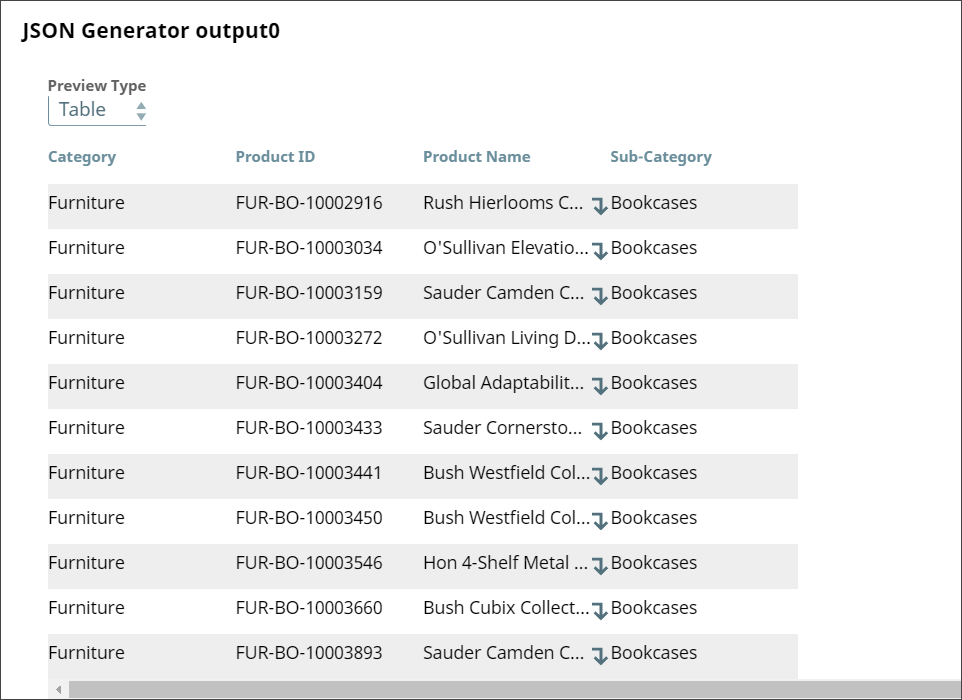This screenshot has width=962, height=700.
Task: Open the Preview Type dropdown
Action: pos(90,110)
